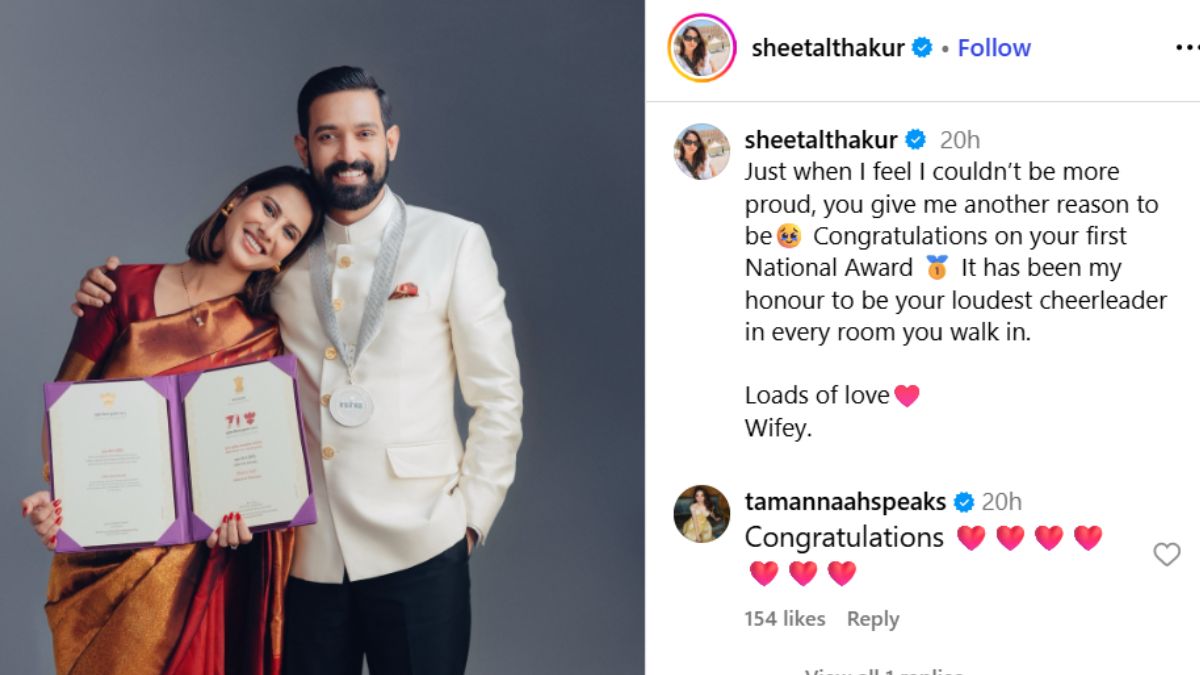Image resolution: width=1200 pixels, height=675 pixels.
Task: Follow sheetalthakur
Action: [994, 48]
